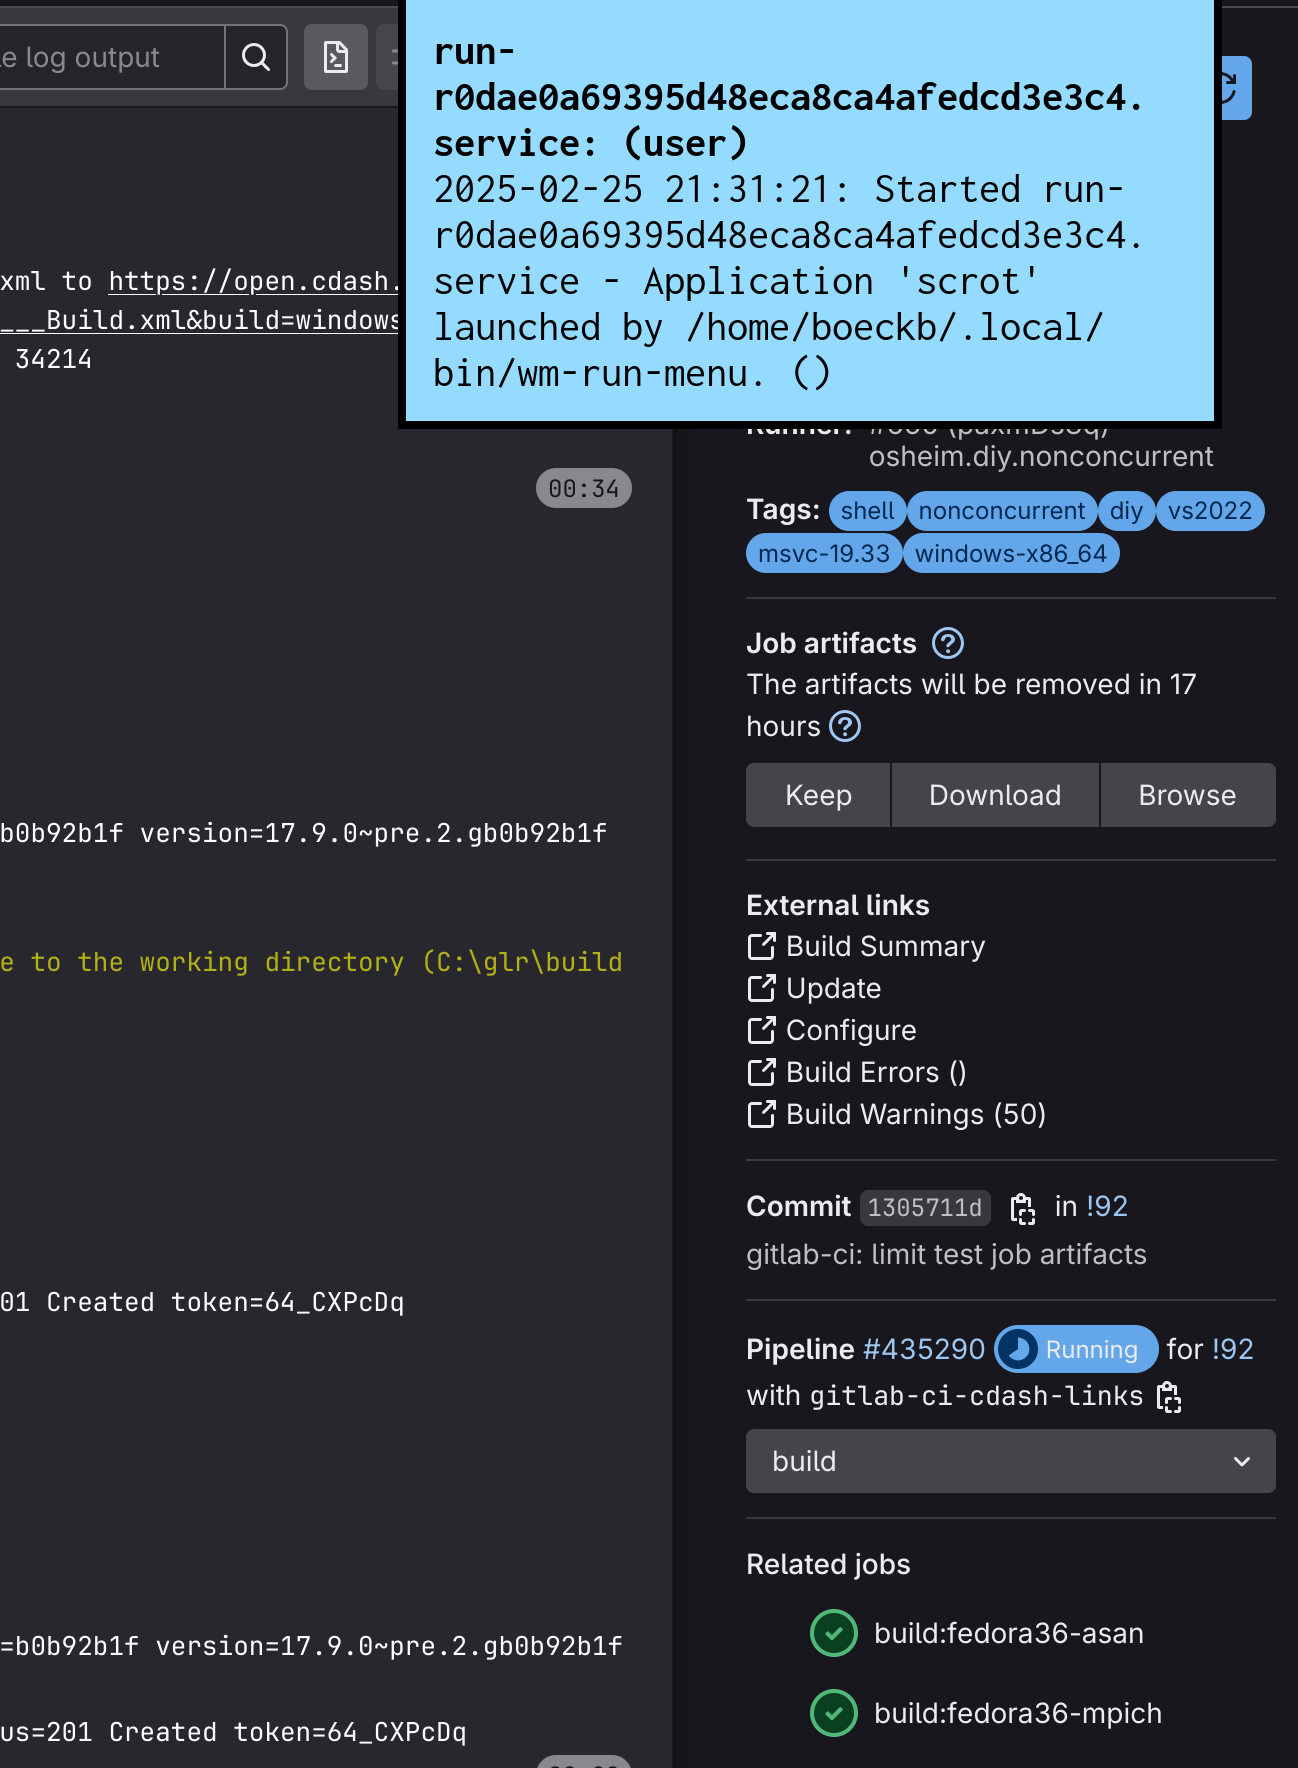Open the Build Summary external link
The height and width of the screenshot is (1768, 1298).
[x=884, y=946]
